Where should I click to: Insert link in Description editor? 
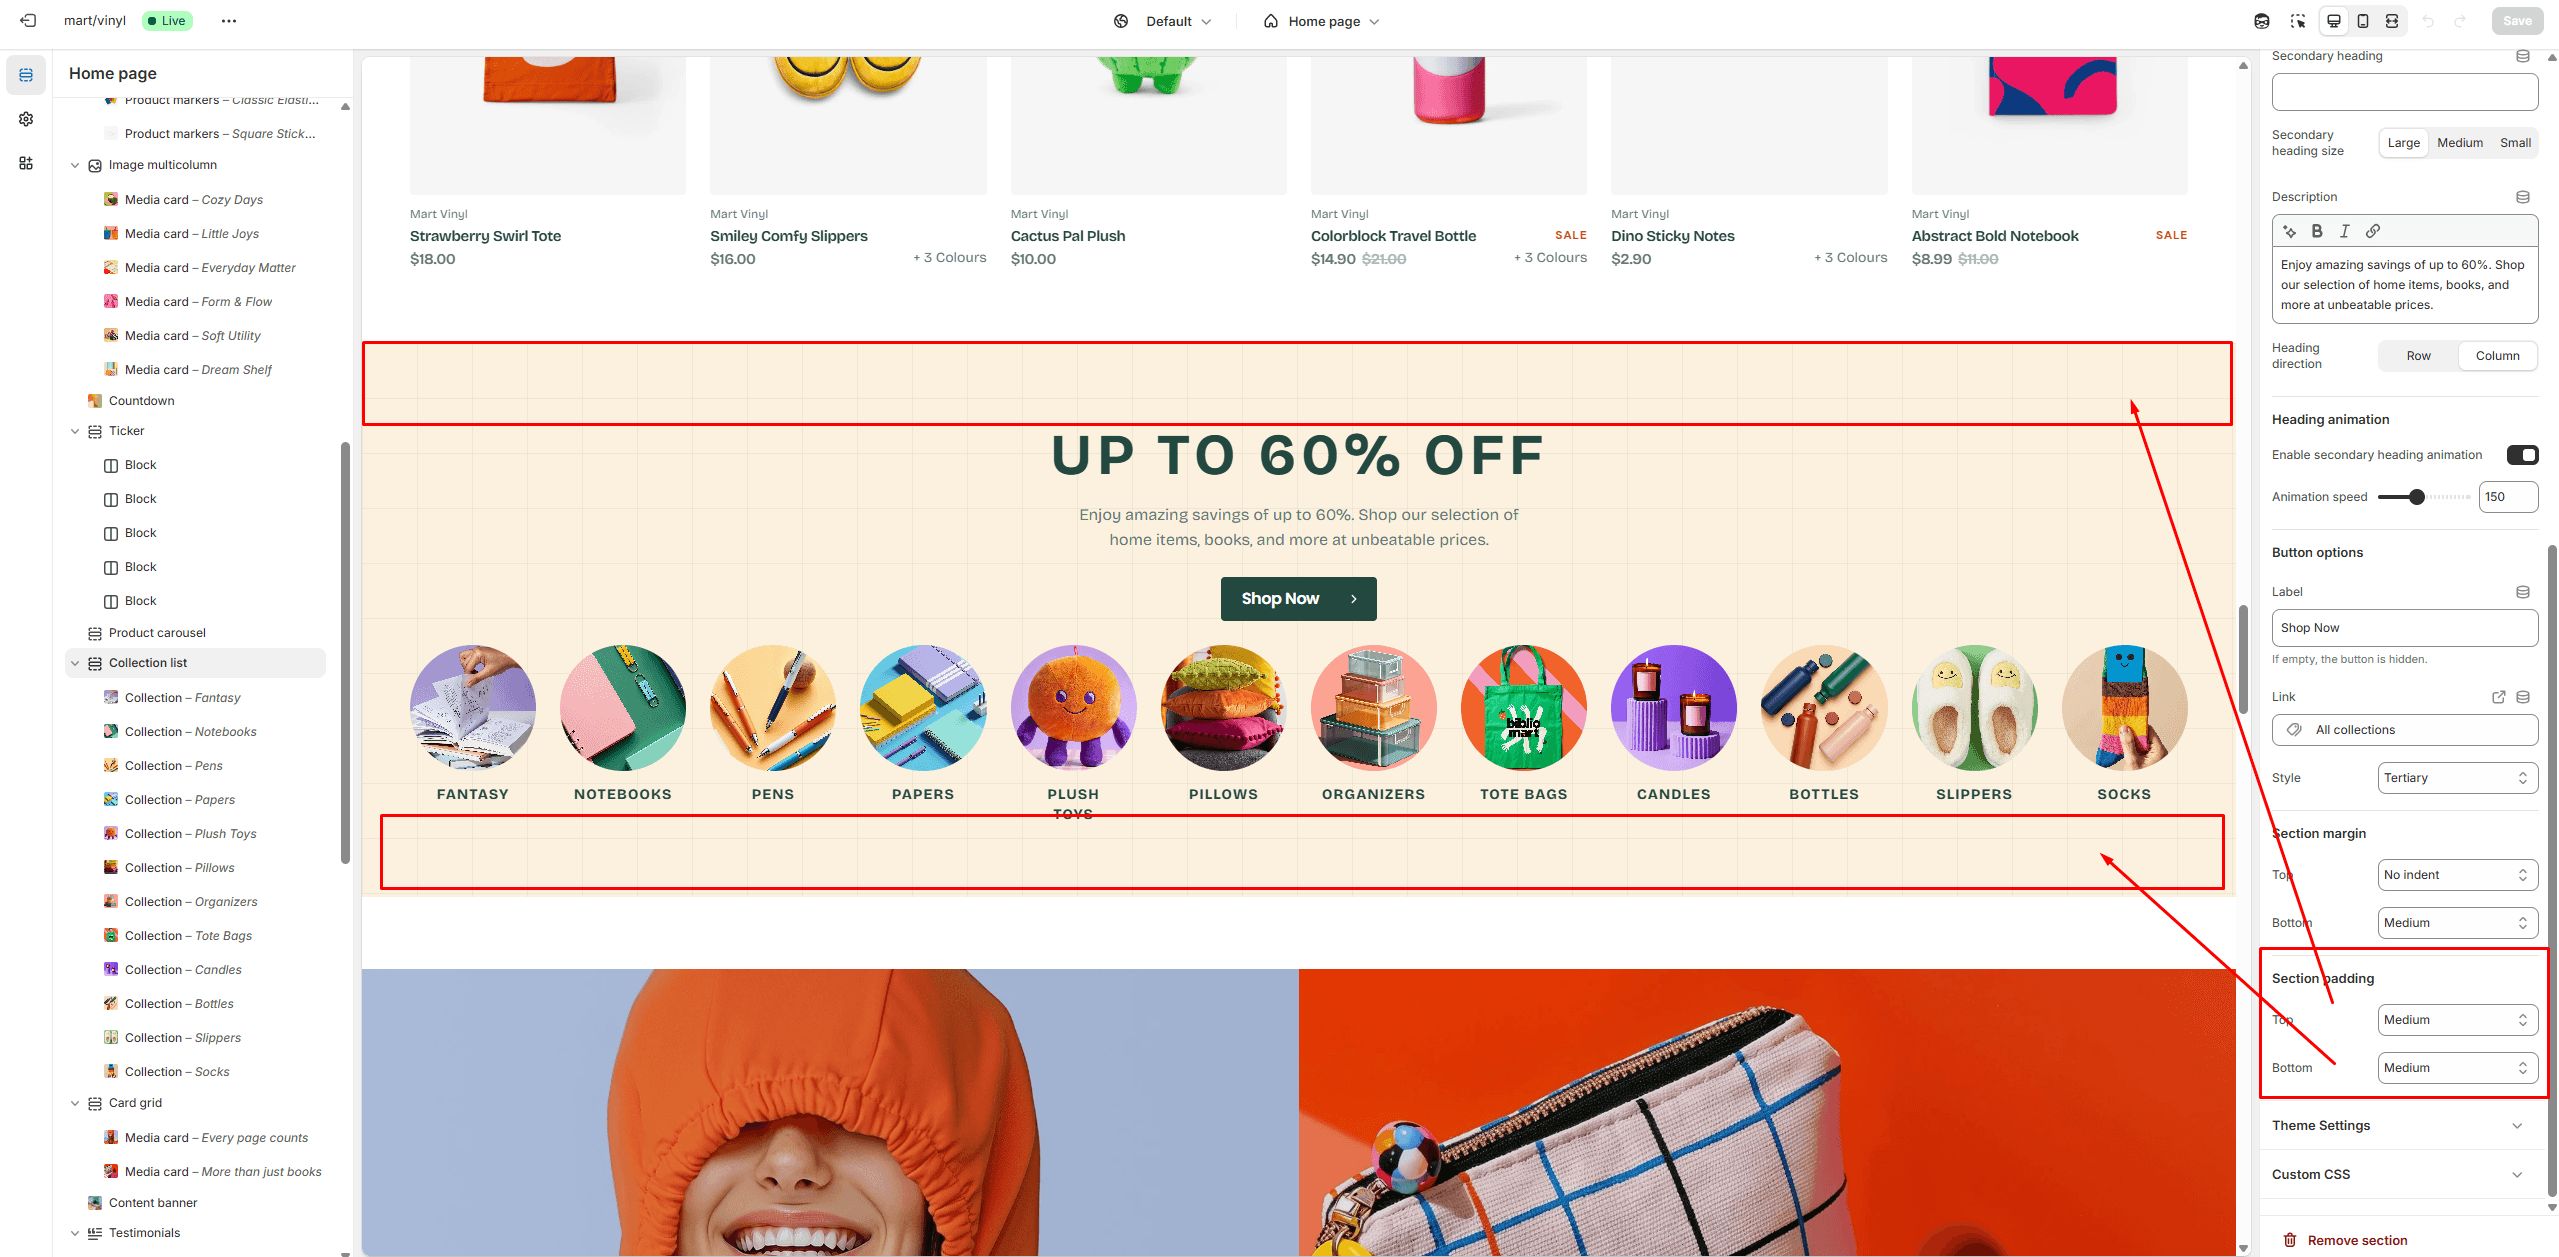point(2373,231)
